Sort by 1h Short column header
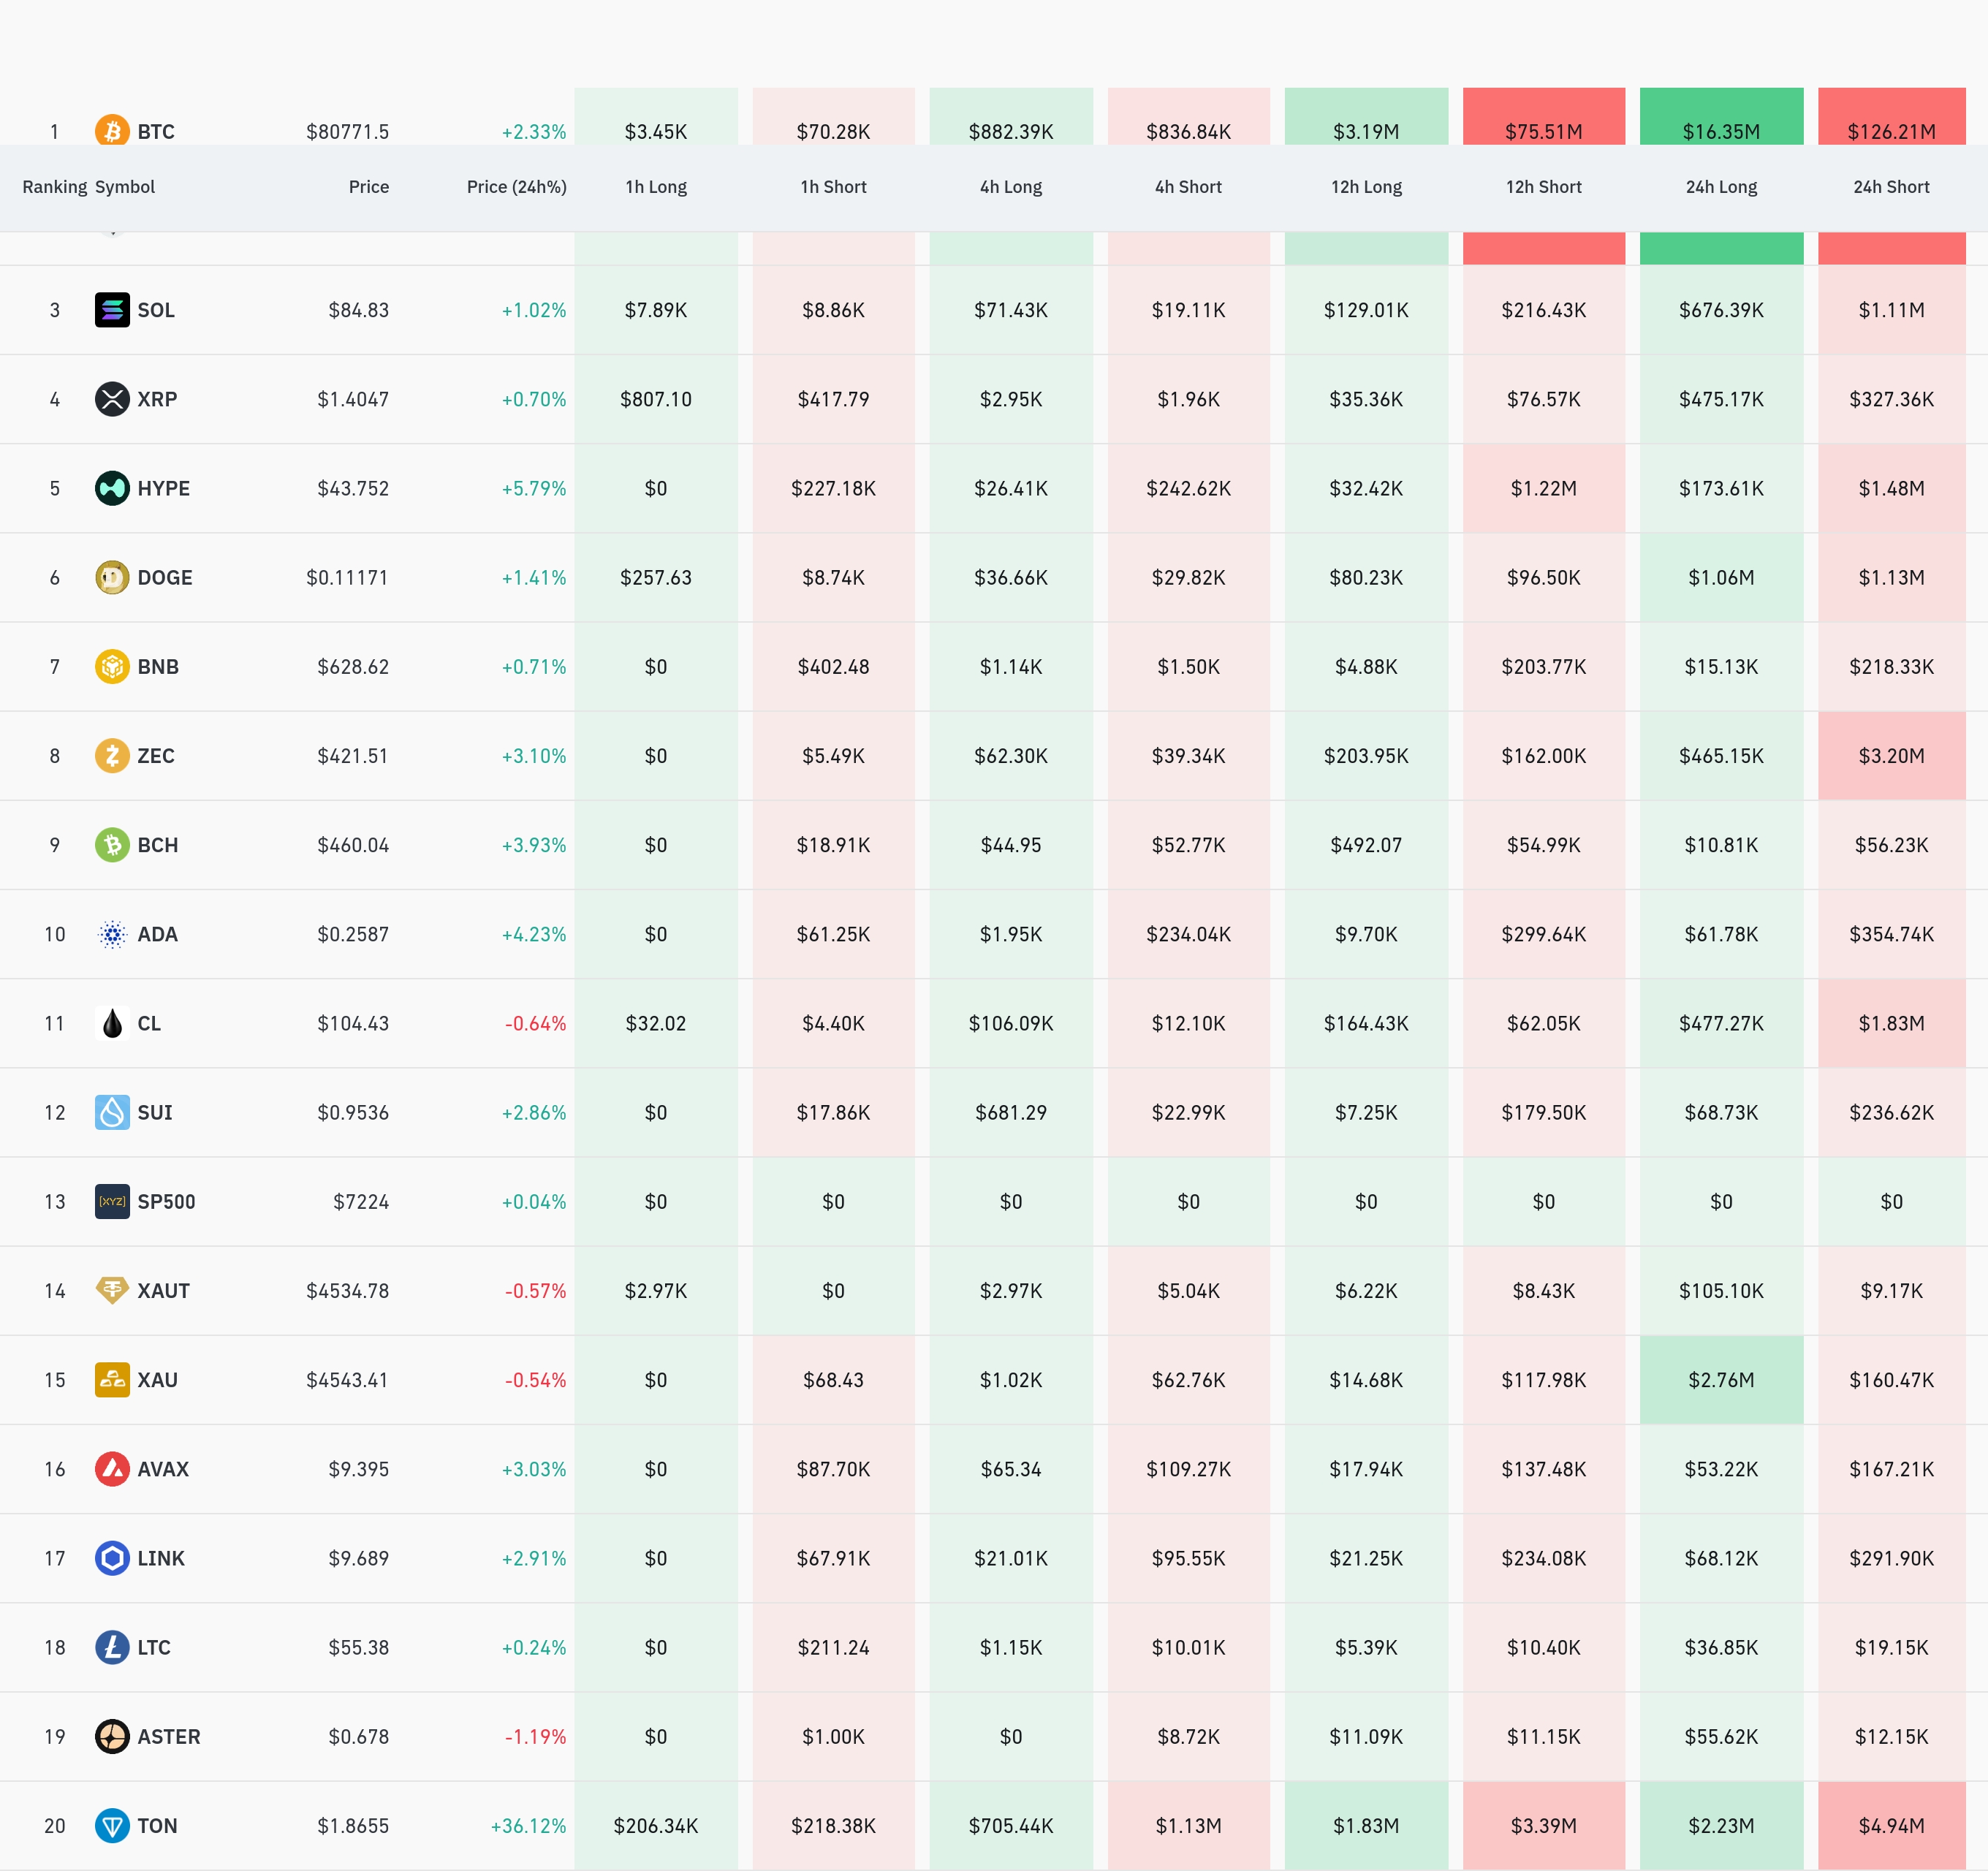The height and width of the screenshot is (1871, 1988). pos(834,187)
